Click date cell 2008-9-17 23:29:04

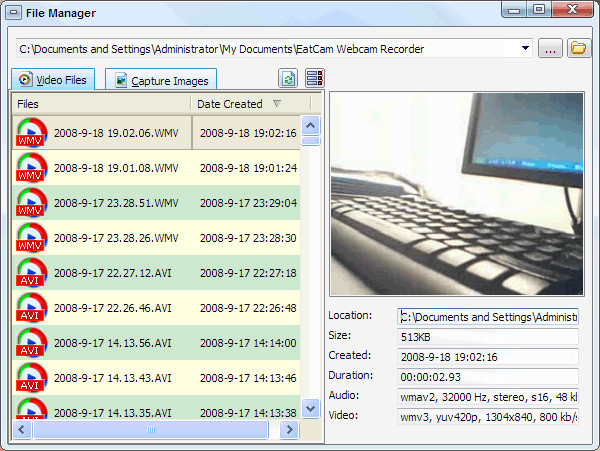pos(248,203)
